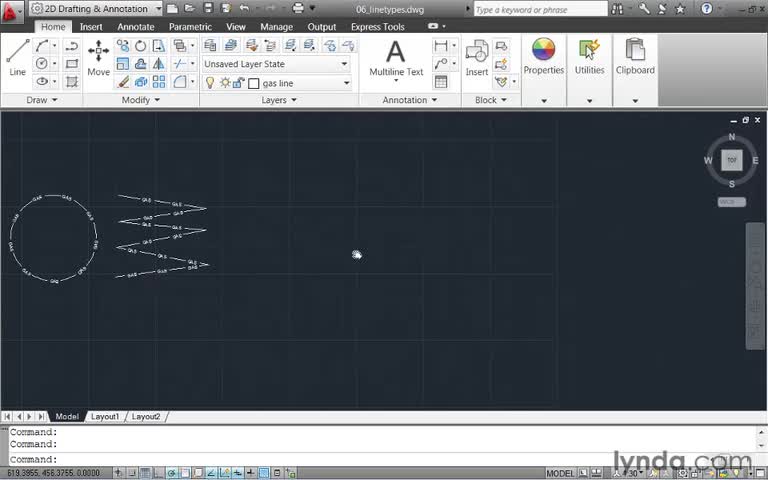Viewport: 768px width, 480px height.
Task: Expand the Modify panel
Action: (141, 100)
